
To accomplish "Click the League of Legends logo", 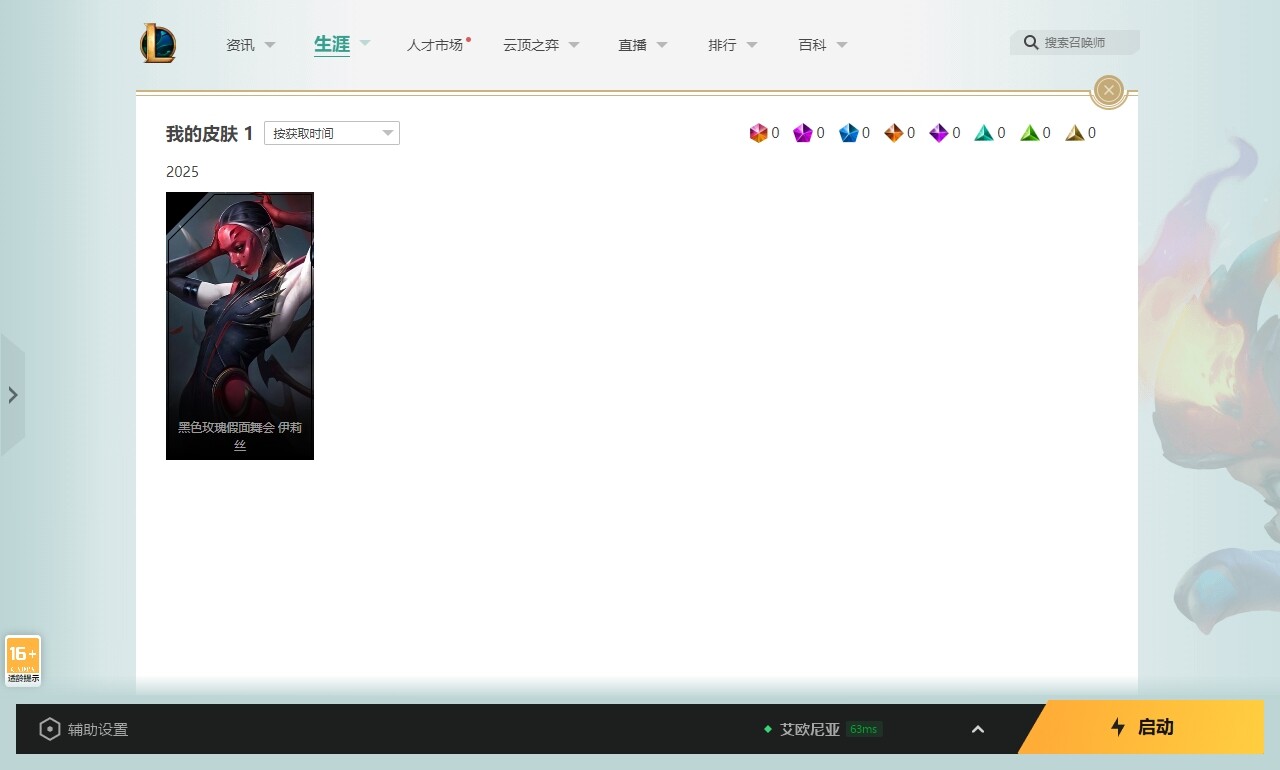I will pyautogui.click(x=158, y=44).
